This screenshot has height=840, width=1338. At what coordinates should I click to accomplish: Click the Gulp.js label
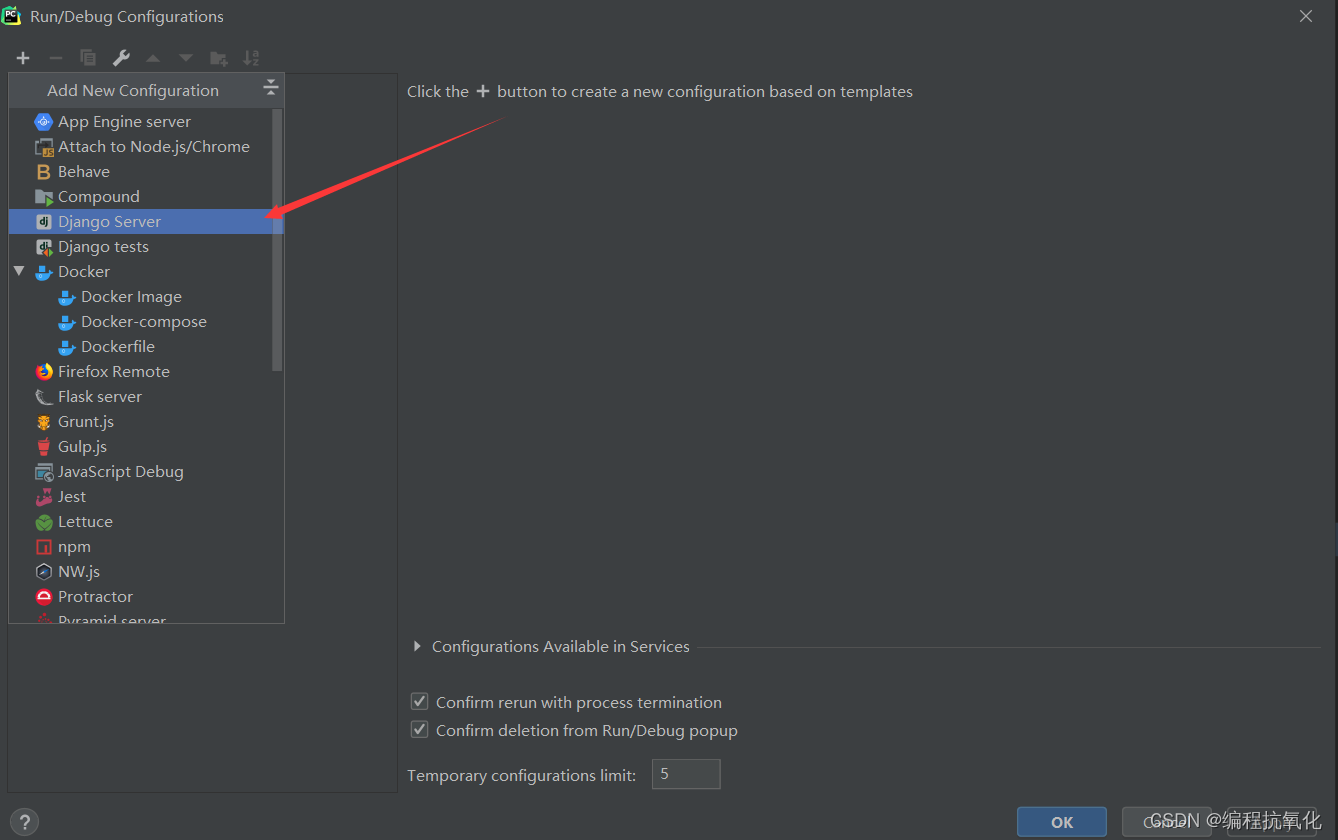pos(83,447)
